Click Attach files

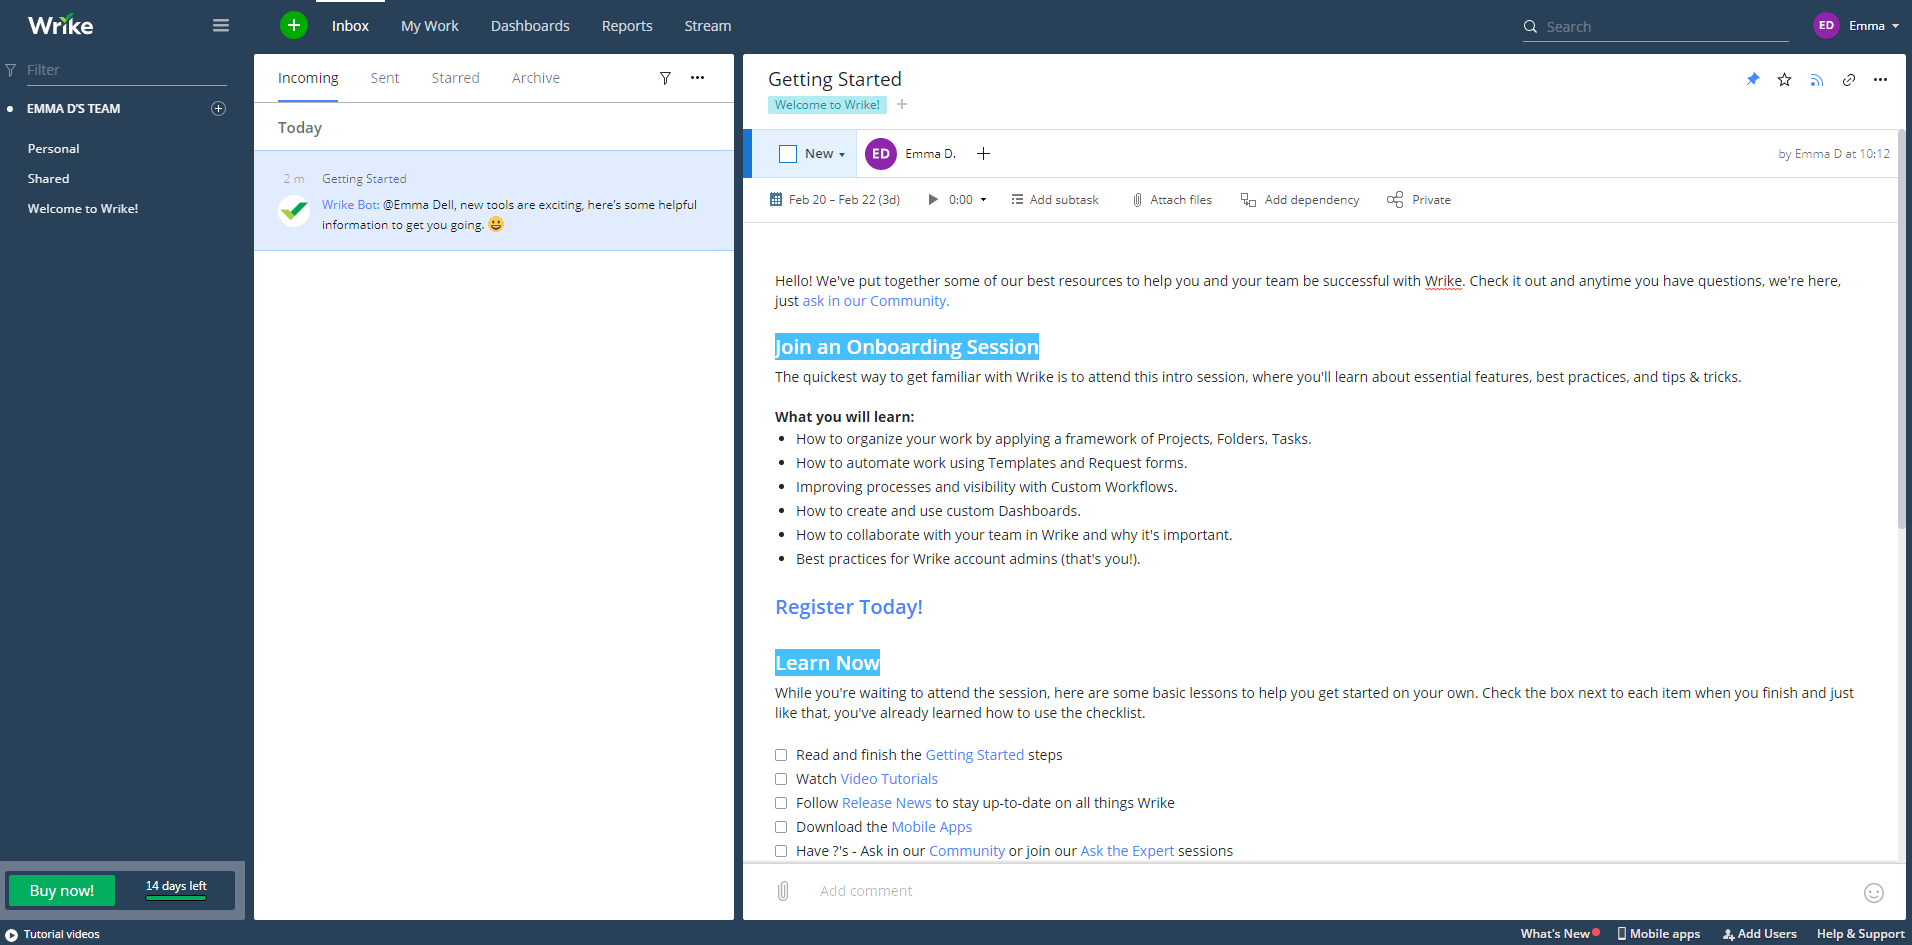point(1172,200)
